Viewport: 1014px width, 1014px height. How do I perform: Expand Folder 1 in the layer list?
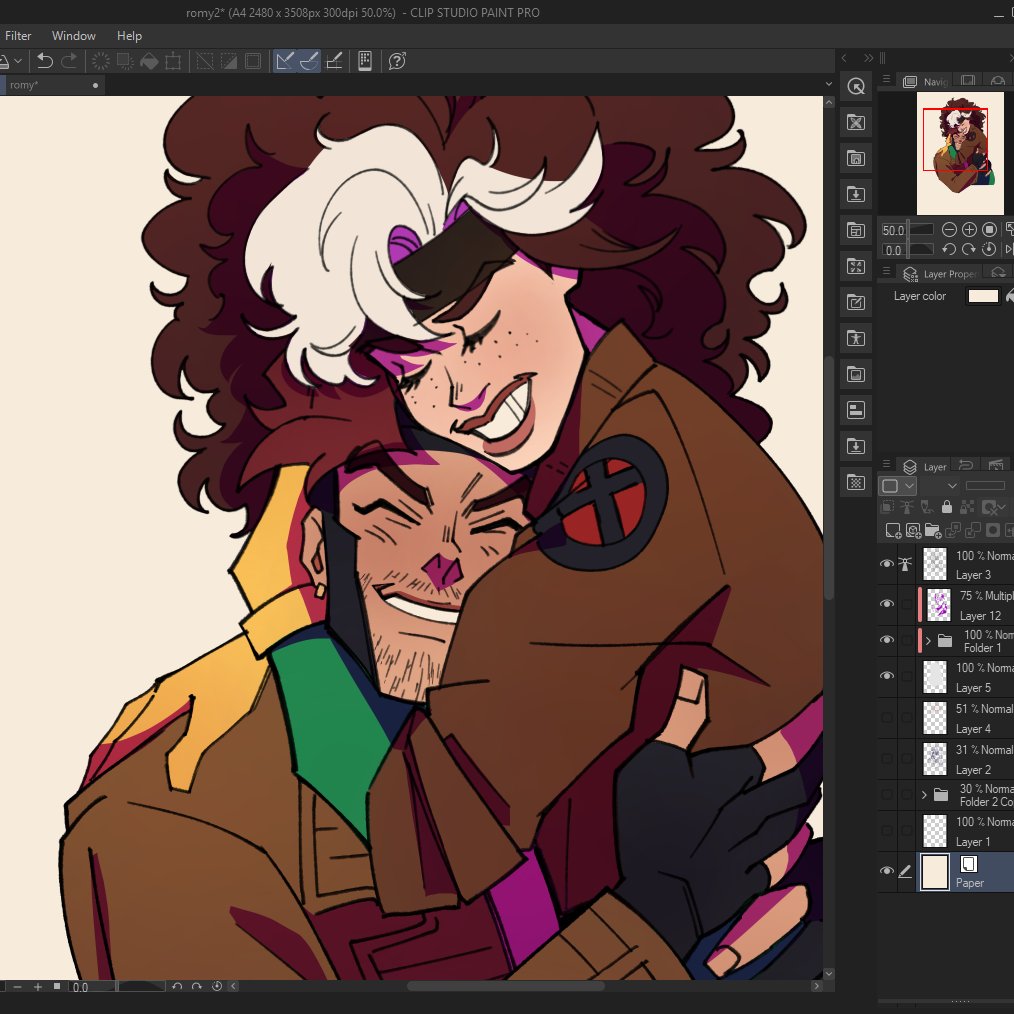coord(926,640)
